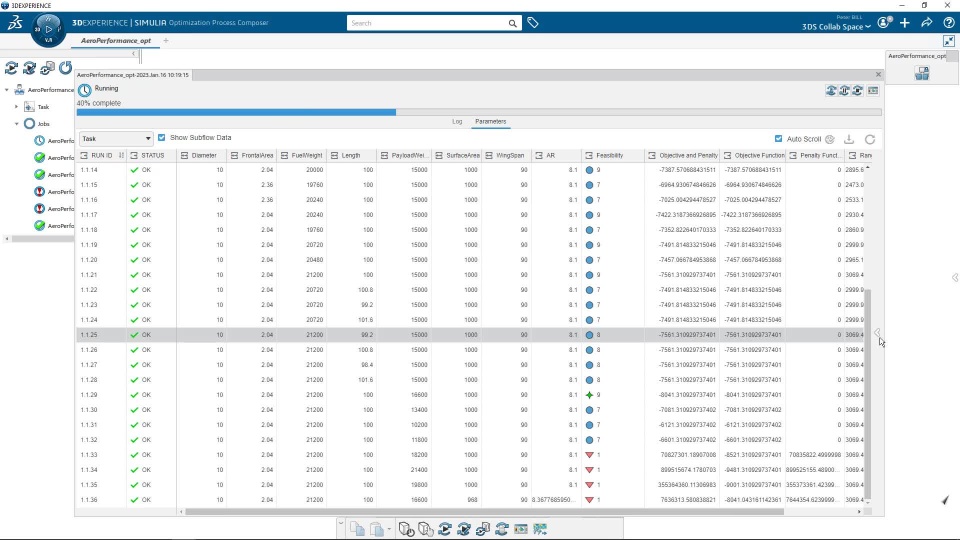960x540 pixels.
Task: Open the user profile icon
Action: coord(884,23)
